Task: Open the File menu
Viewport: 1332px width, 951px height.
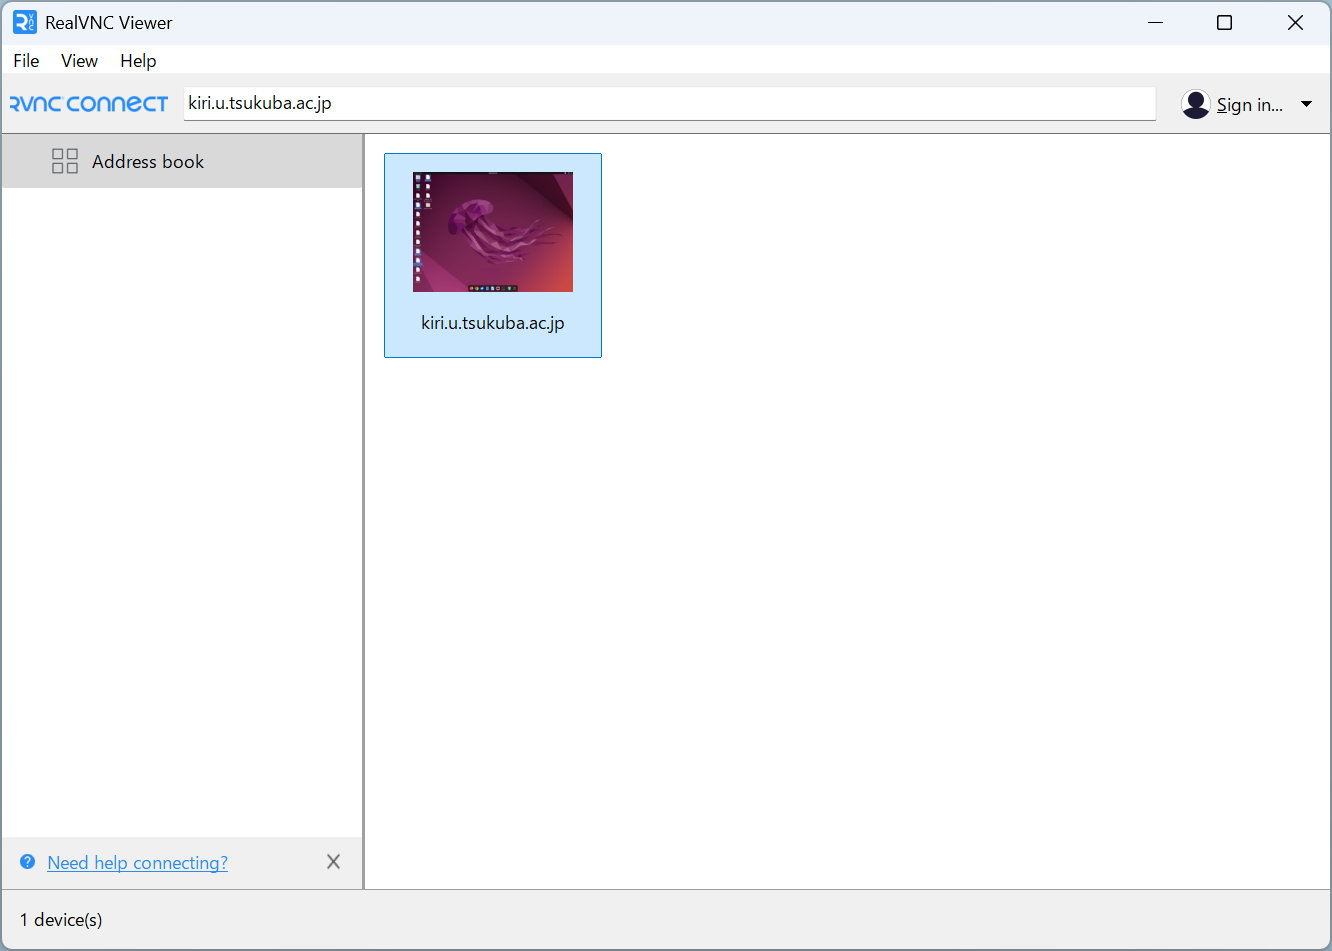Action: pos(26,61)
